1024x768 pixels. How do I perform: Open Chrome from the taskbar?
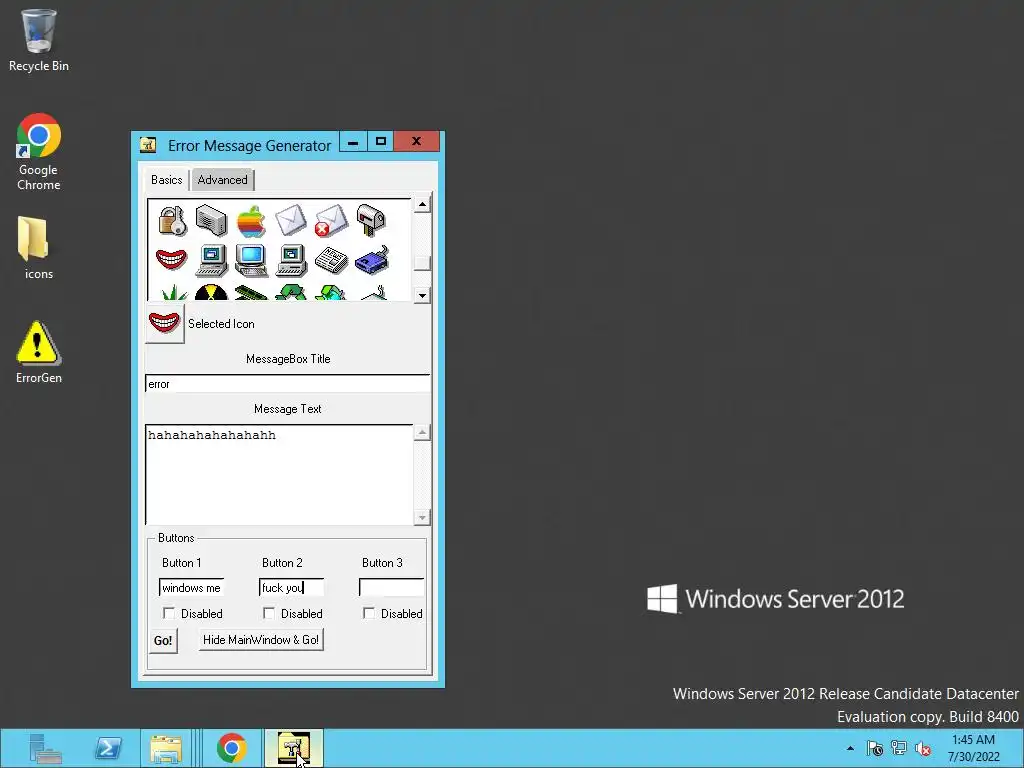click(x=232, y=748)
